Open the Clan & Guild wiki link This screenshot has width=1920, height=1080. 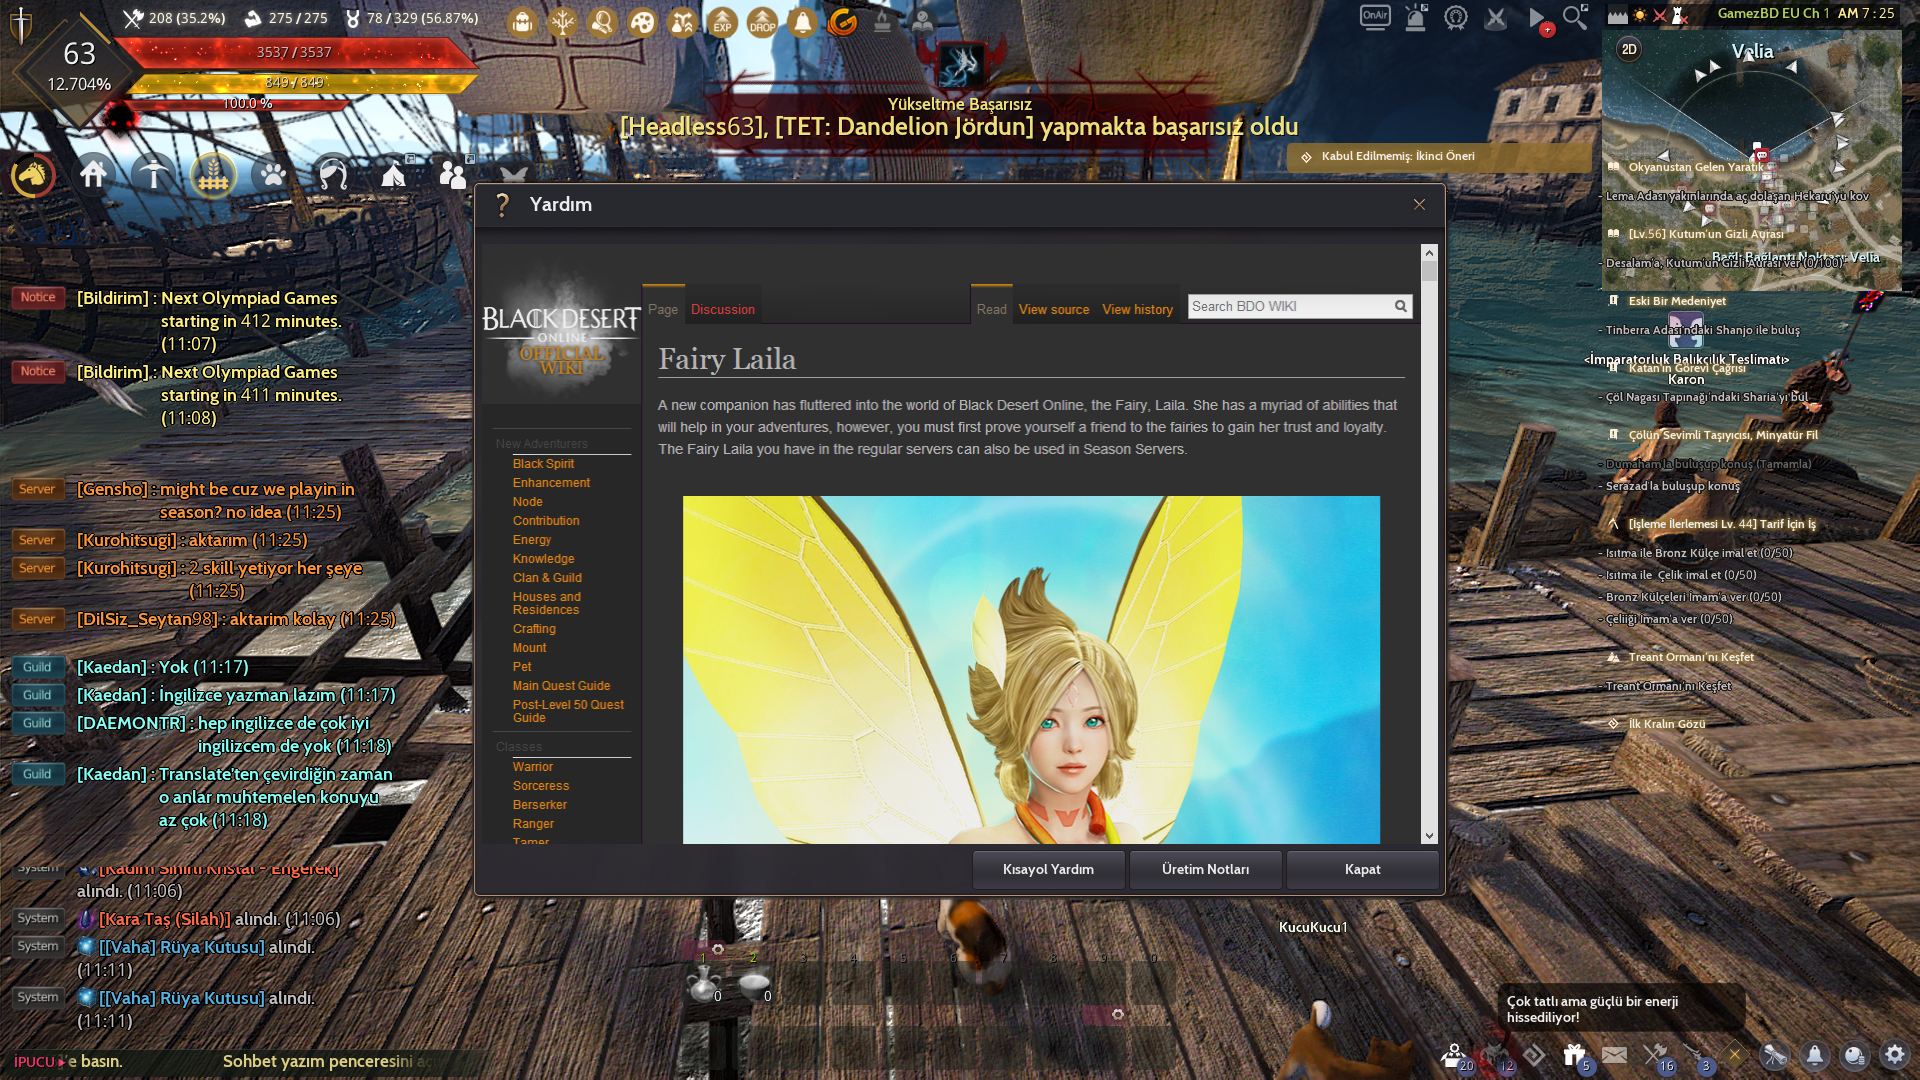coord(547,578)
